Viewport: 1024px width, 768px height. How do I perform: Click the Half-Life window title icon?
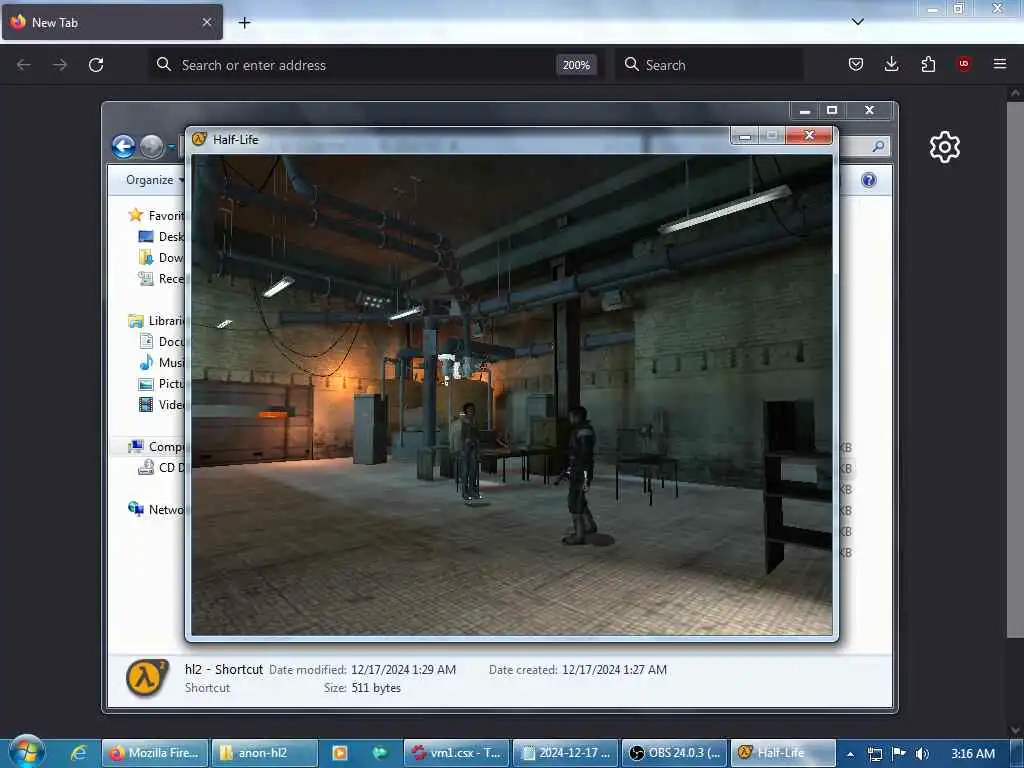click(200, 139)
